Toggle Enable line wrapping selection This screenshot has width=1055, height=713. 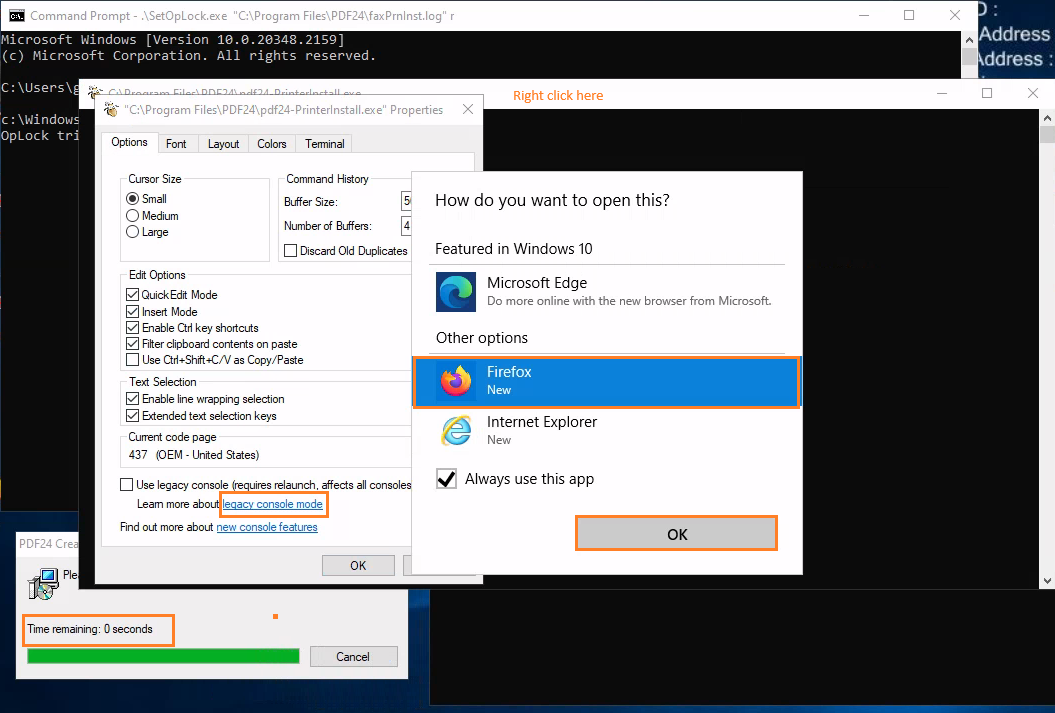[133, 399]
